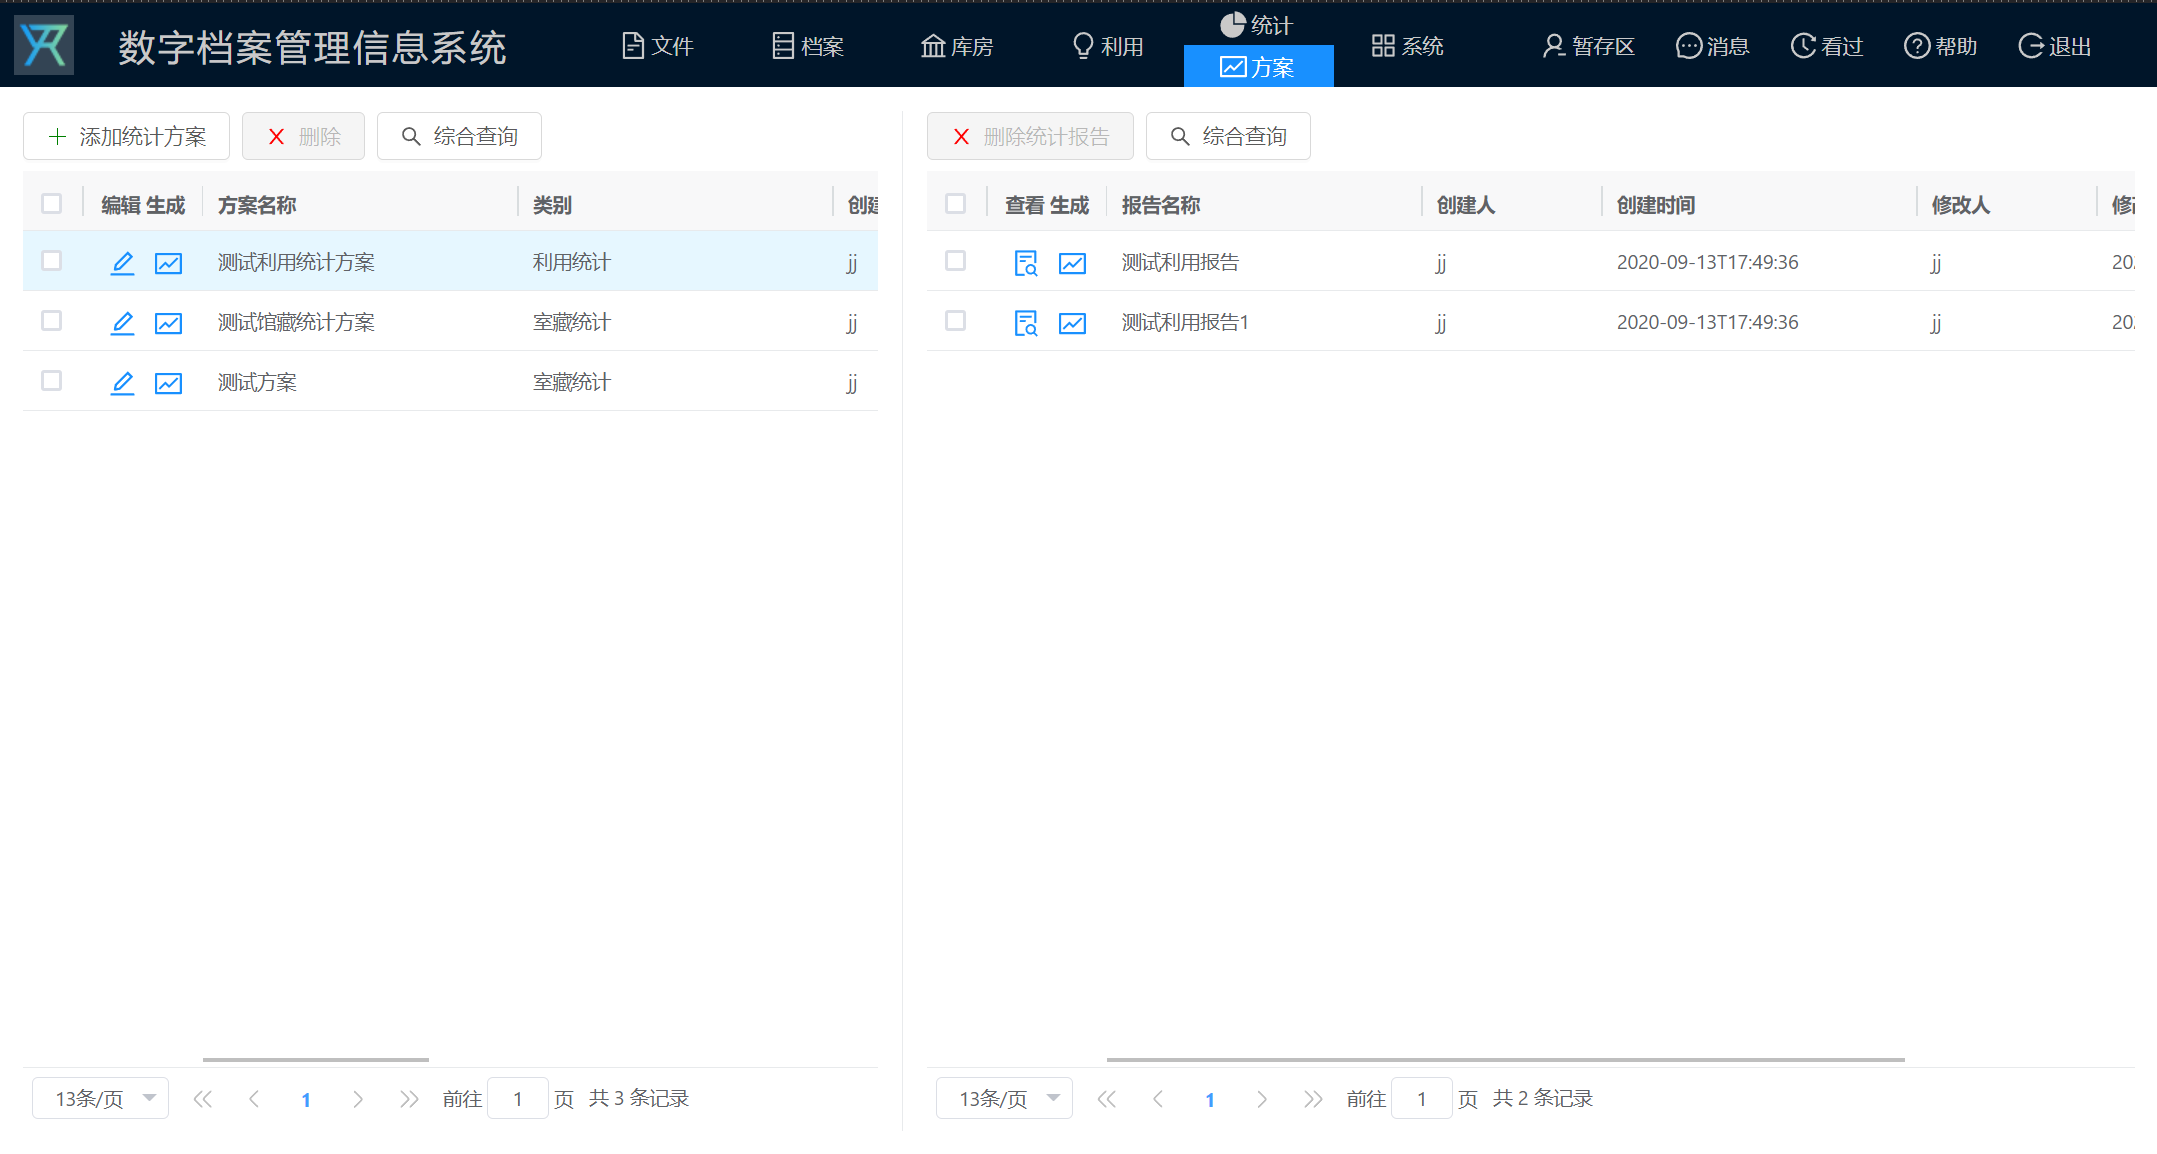2157x1154 pixels.
Task: Edit the 测试利用统计方案 plan
Action: click(x=122, y=263)
